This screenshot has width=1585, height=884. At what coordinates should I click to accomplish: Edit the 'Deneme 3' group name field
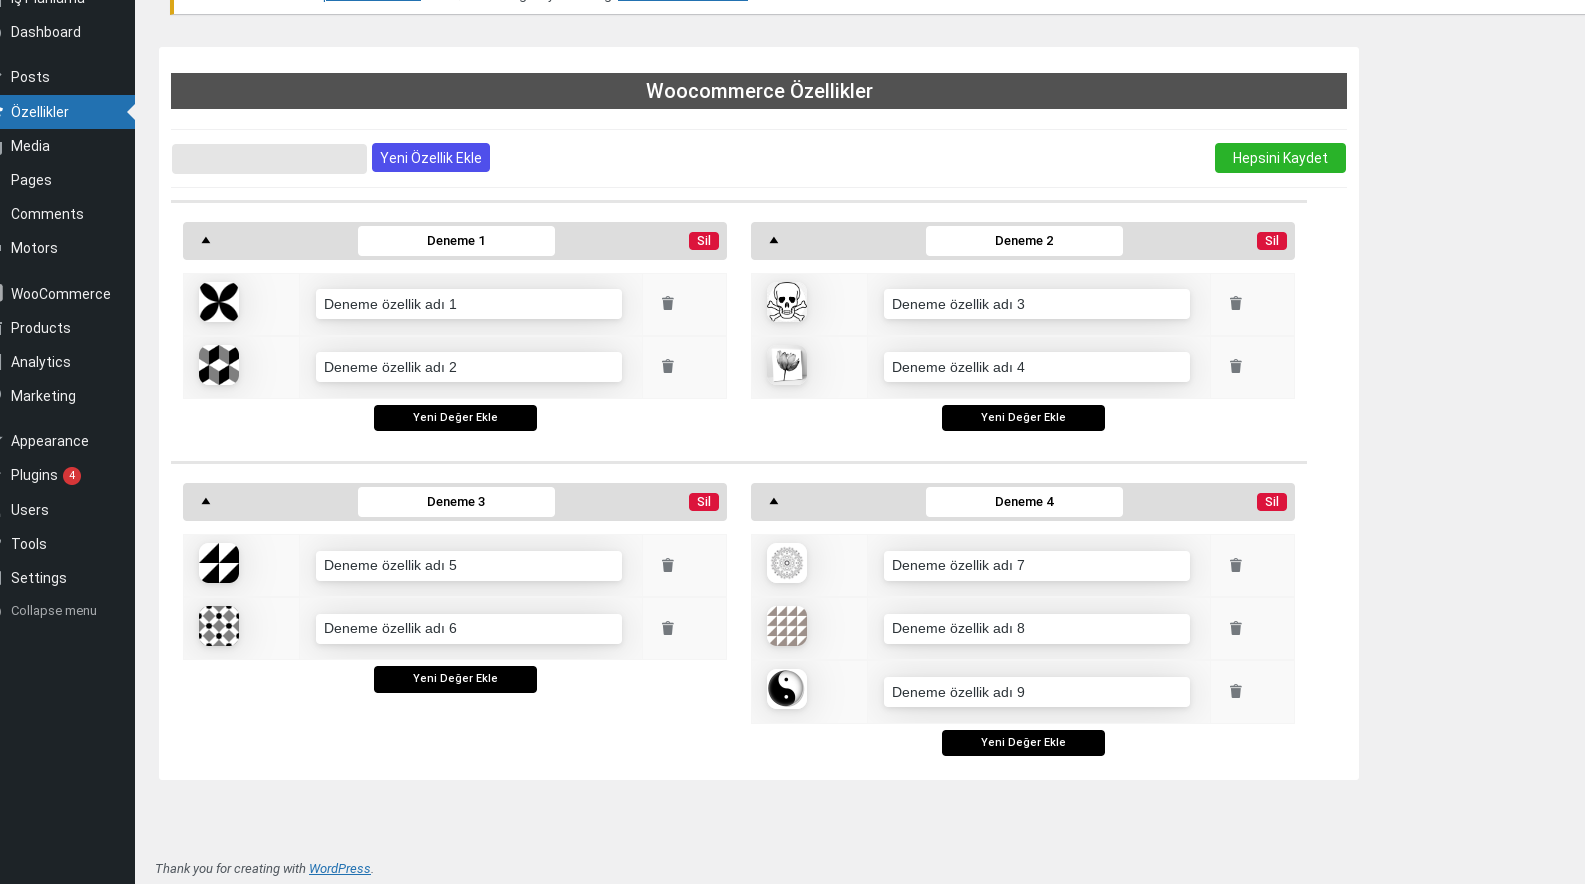coord(456,502)
